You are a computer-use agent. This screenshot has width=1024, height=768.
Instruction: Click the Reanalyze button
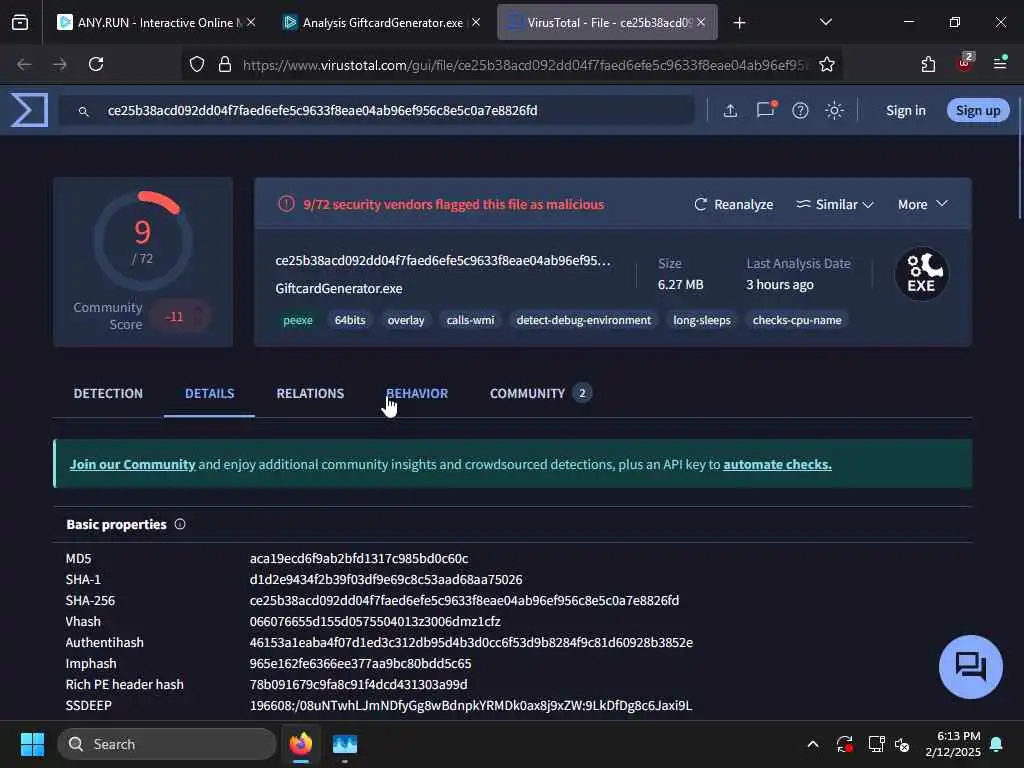click(733, 204)
